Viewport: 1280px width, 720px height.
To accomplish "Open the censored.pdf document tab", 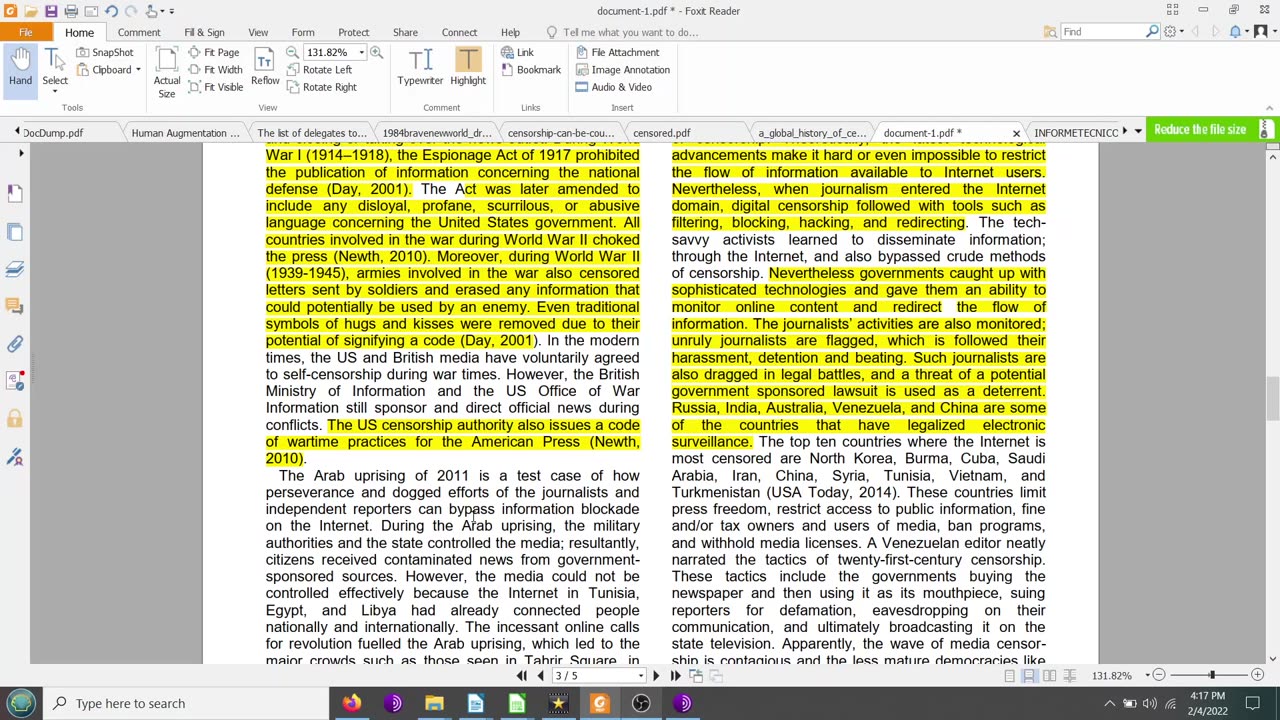I will click(x=661, y=132).
